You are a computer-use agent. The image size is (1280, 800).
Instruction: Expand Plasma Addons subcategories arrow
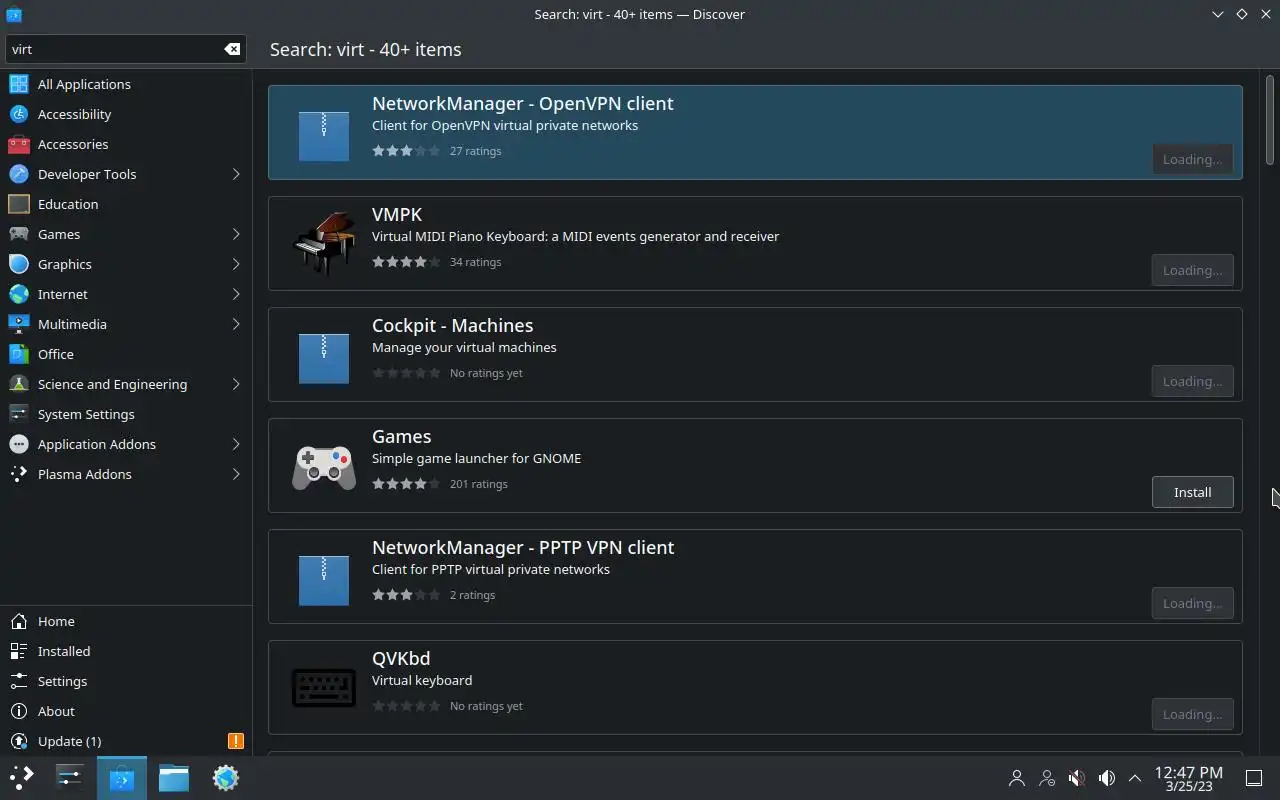[236, 474]
